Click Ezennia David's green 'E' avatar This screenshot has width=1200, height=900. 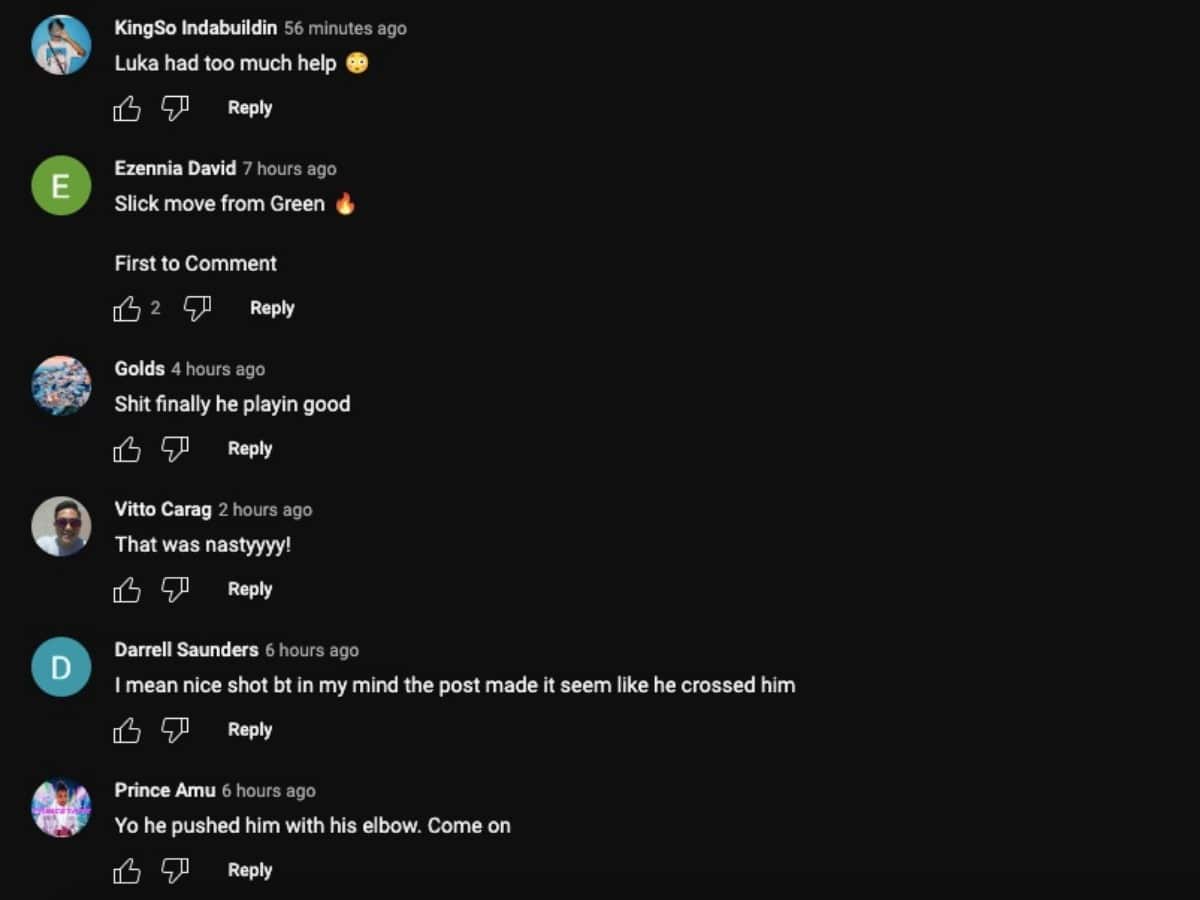pyautogui.click(x=61, y=186)
